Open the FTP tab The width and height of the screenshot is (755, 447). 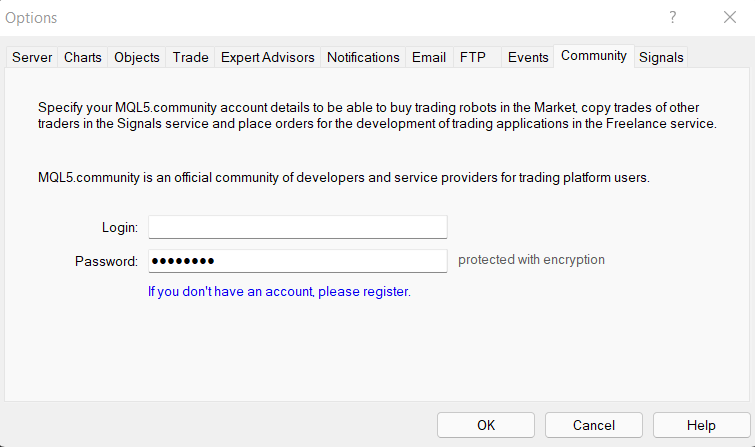click(473, 58)
